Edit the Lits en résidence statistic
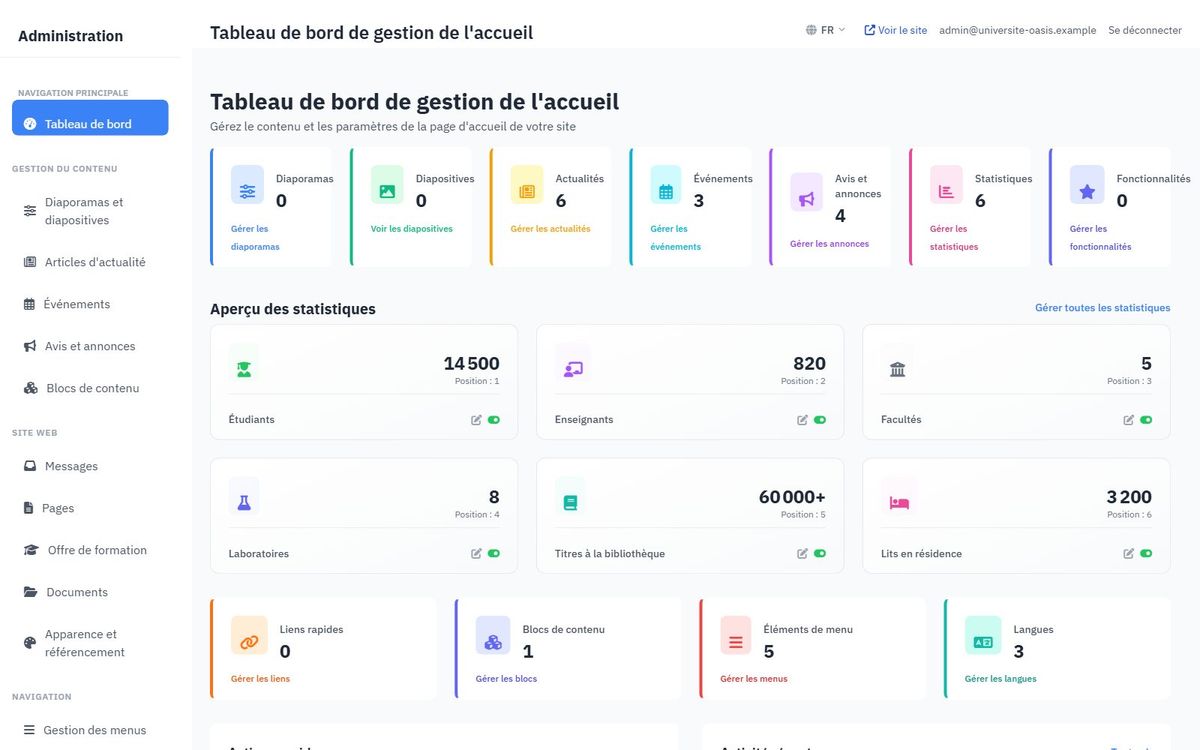Screen dimensions: 1200x750 pos(1129,554)
